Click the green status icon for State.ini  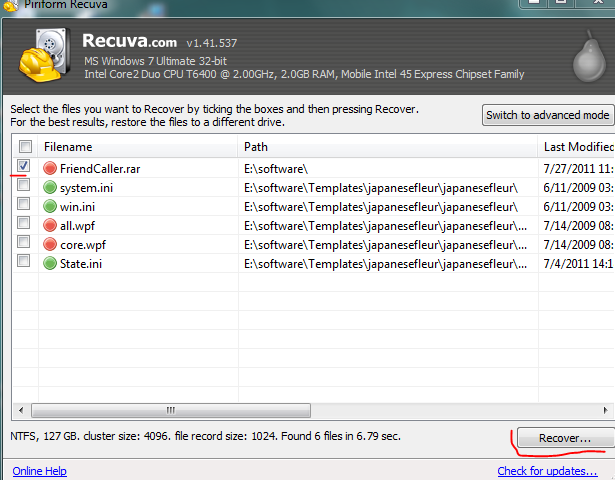[x=50, y=263]
